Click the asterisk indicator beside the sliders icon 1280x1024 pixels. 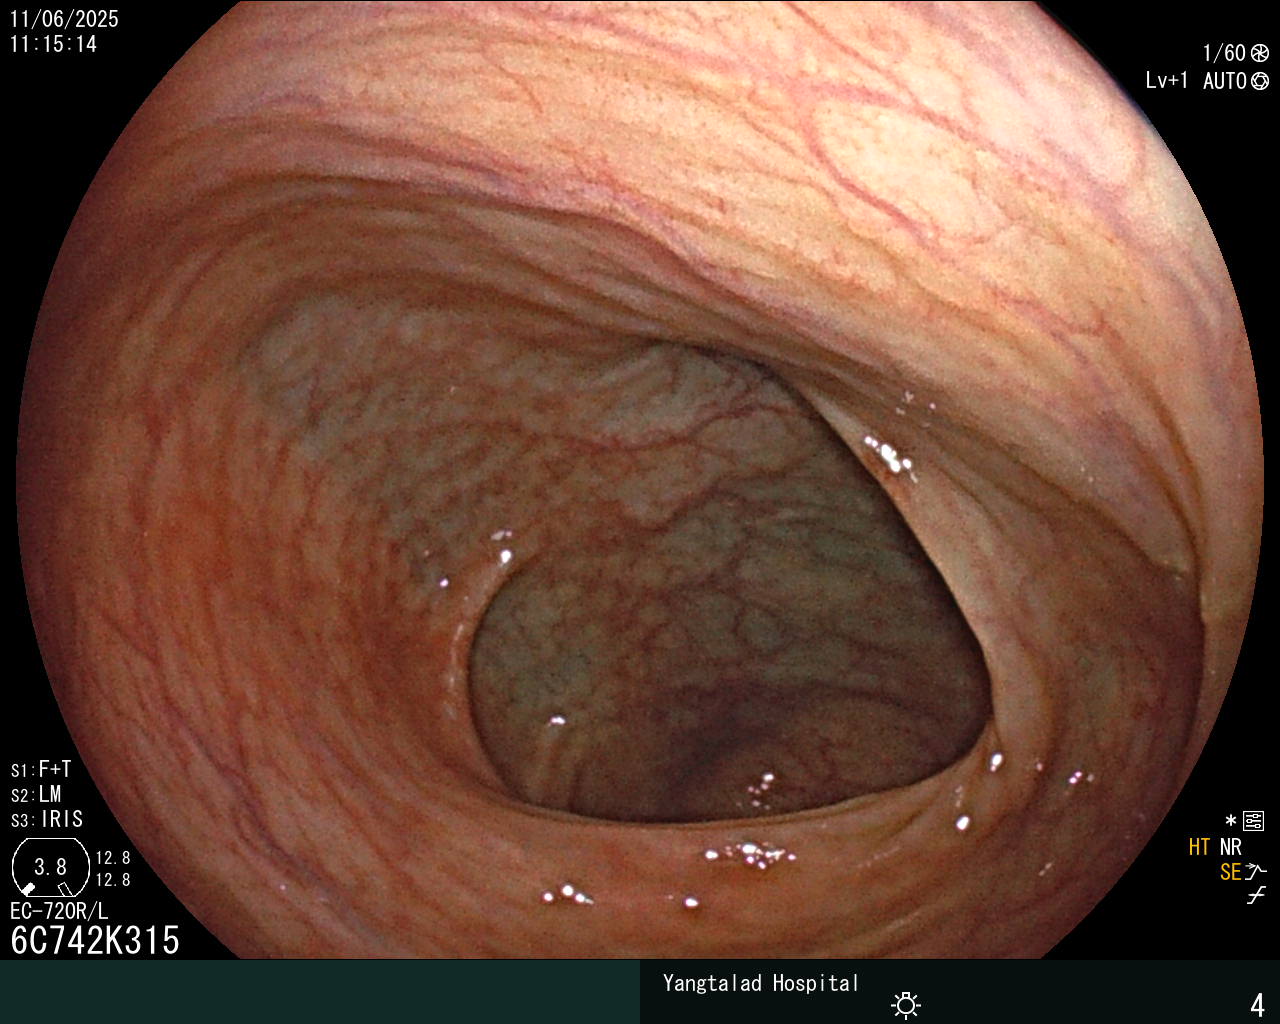point(1231,821)
